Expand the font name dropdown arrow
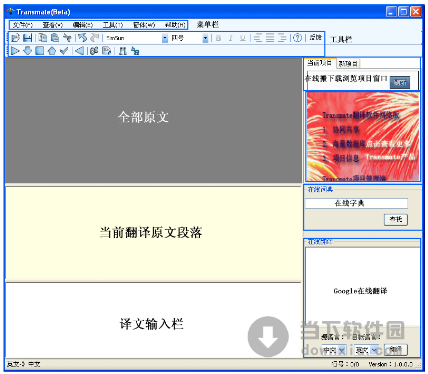Image resolution: width=428 pixels, height=374 pixels. [165, 39]
